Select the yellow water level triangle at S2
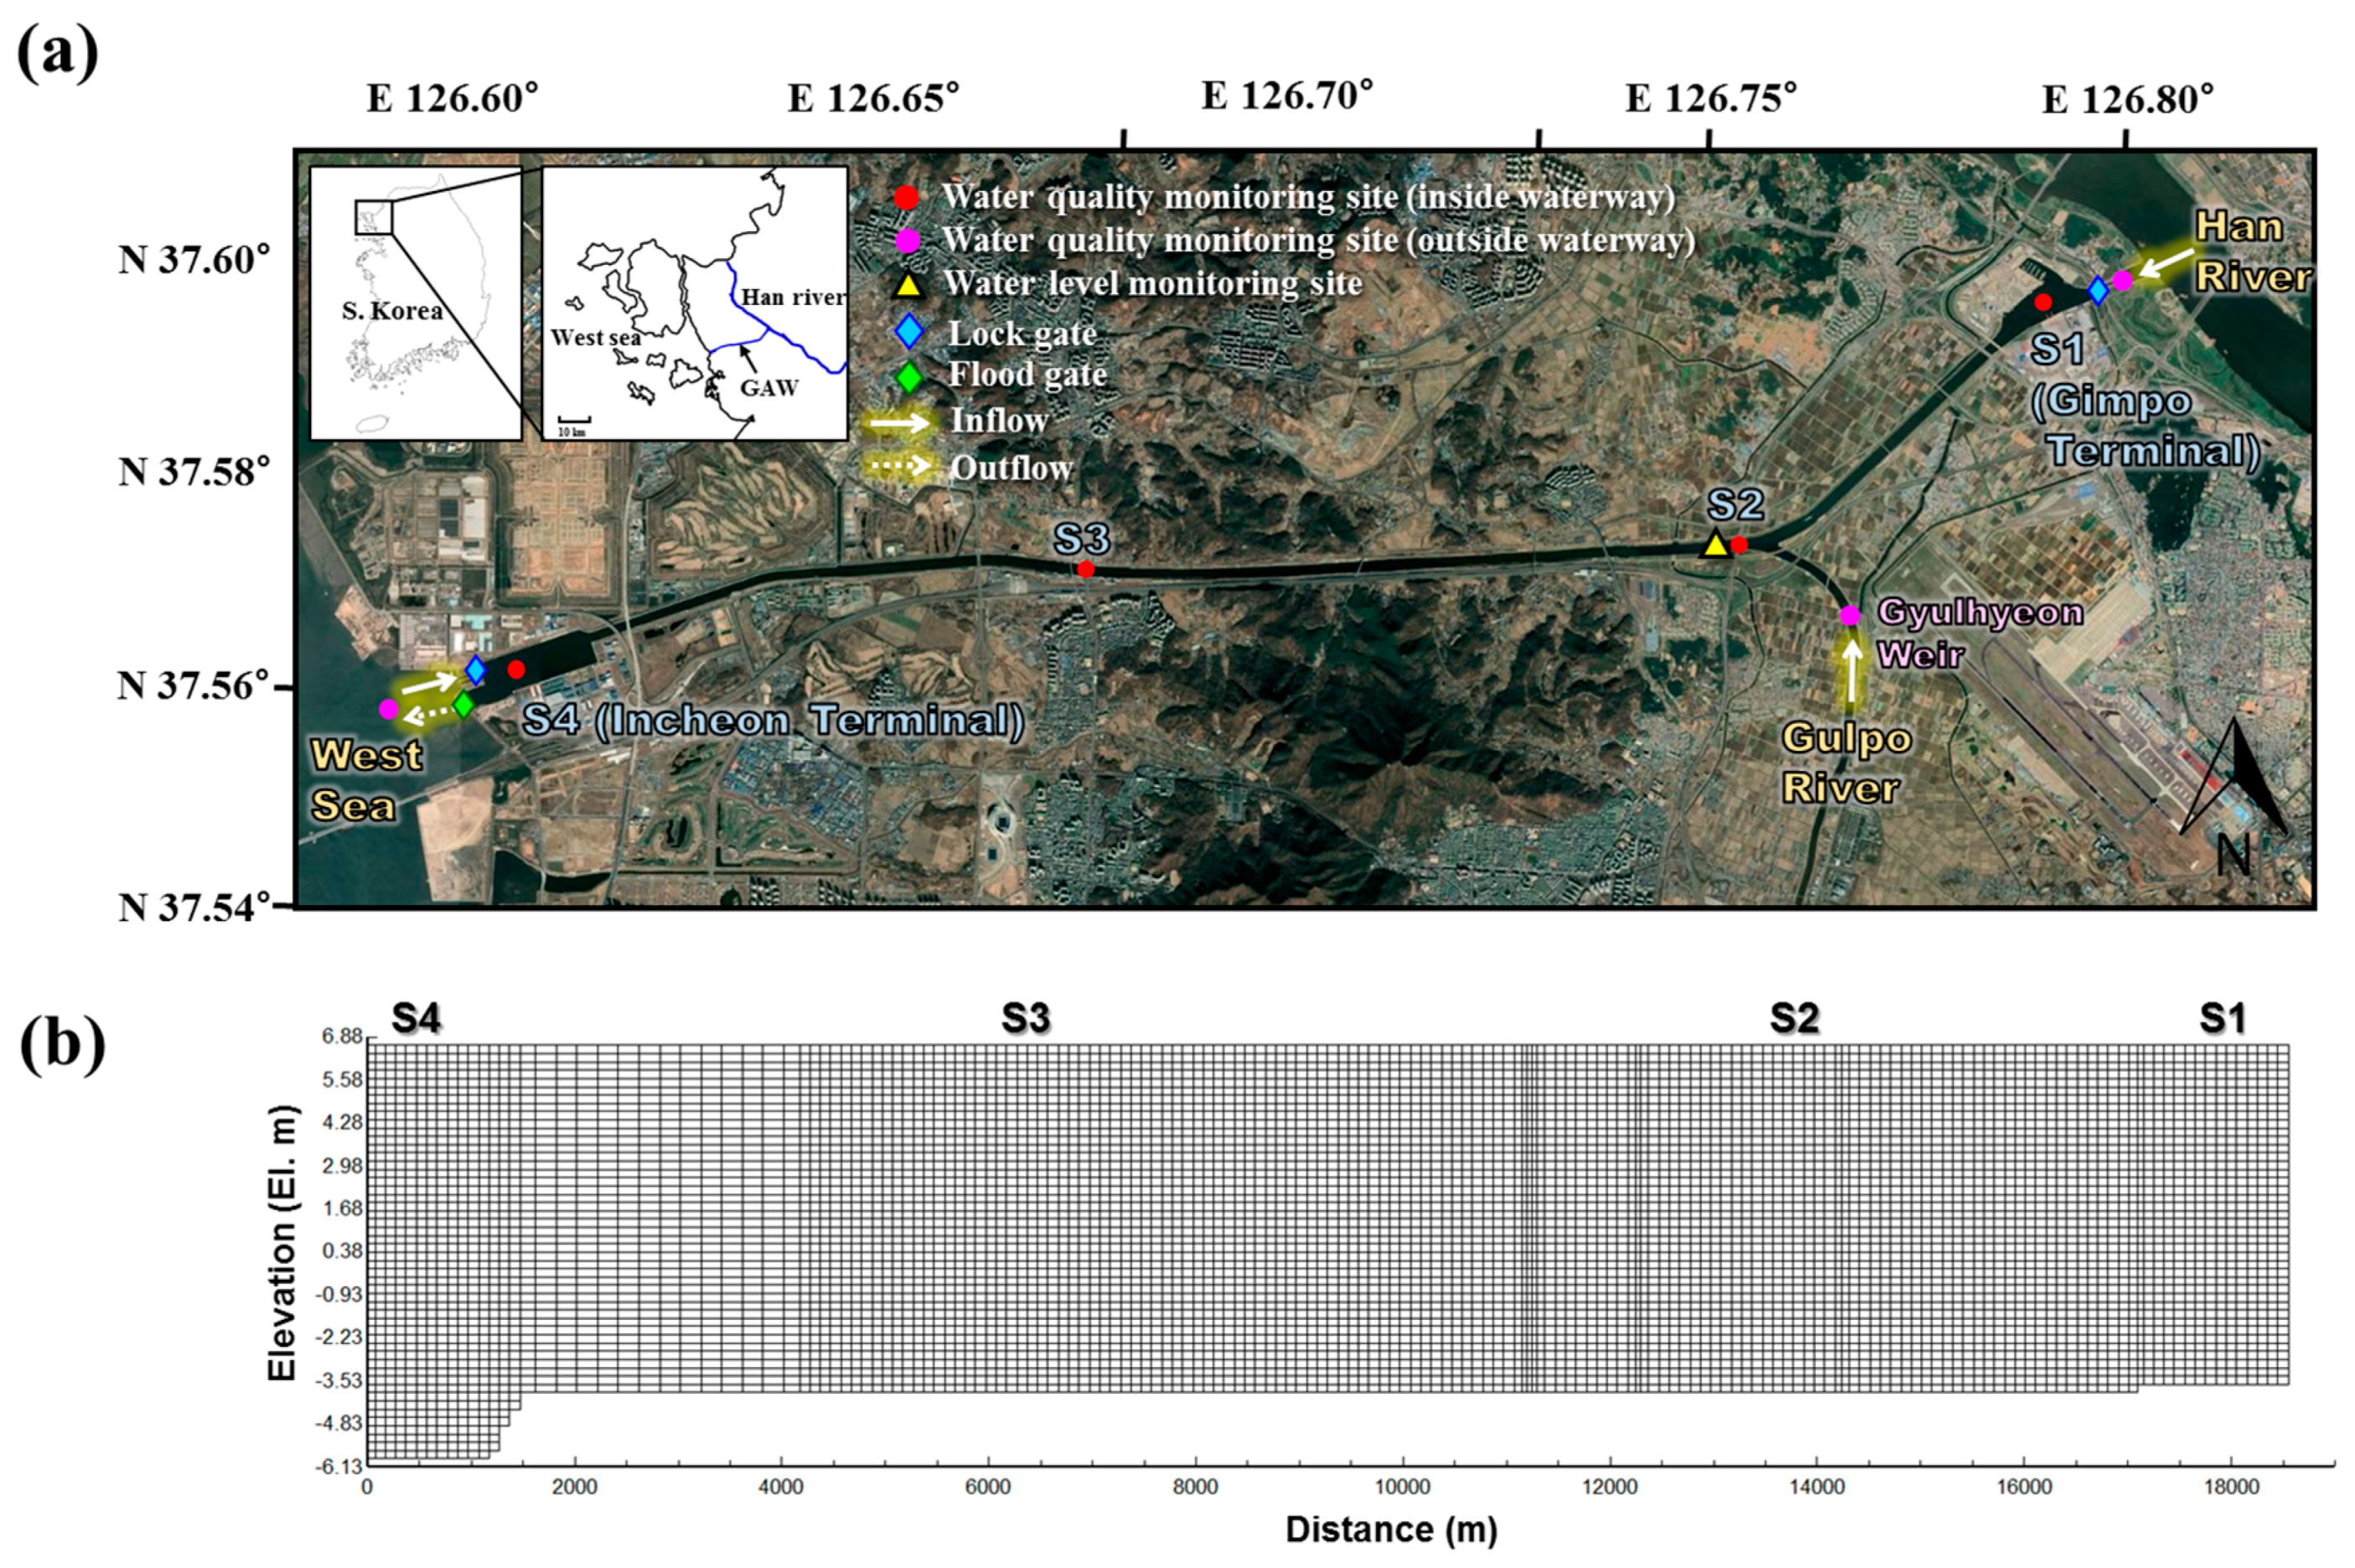This screenshot has height=1568, width=2355. (x=1715, y=544)
